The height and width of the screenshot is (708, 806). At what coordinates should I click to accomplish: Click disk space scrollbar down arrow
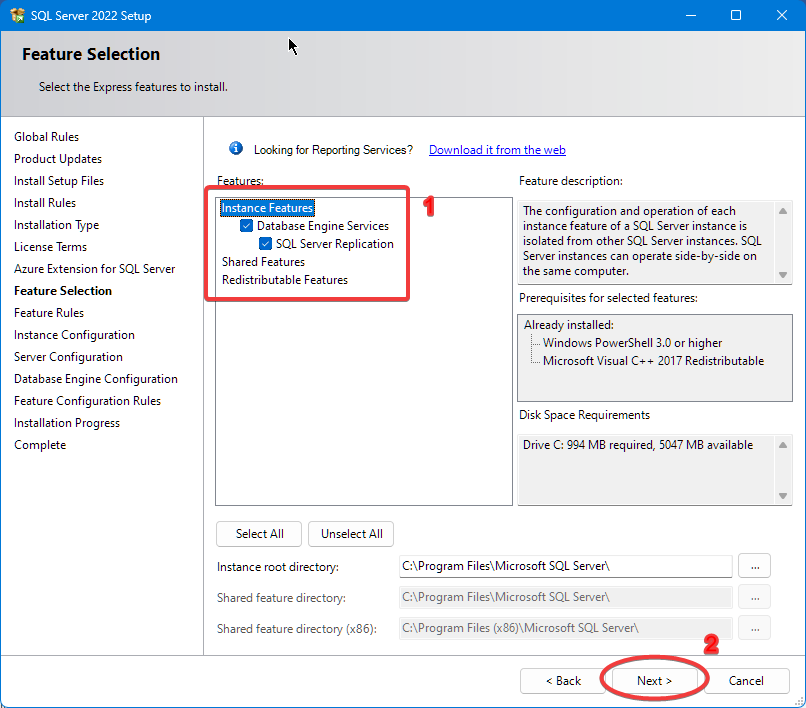click(x=783, y=496)
